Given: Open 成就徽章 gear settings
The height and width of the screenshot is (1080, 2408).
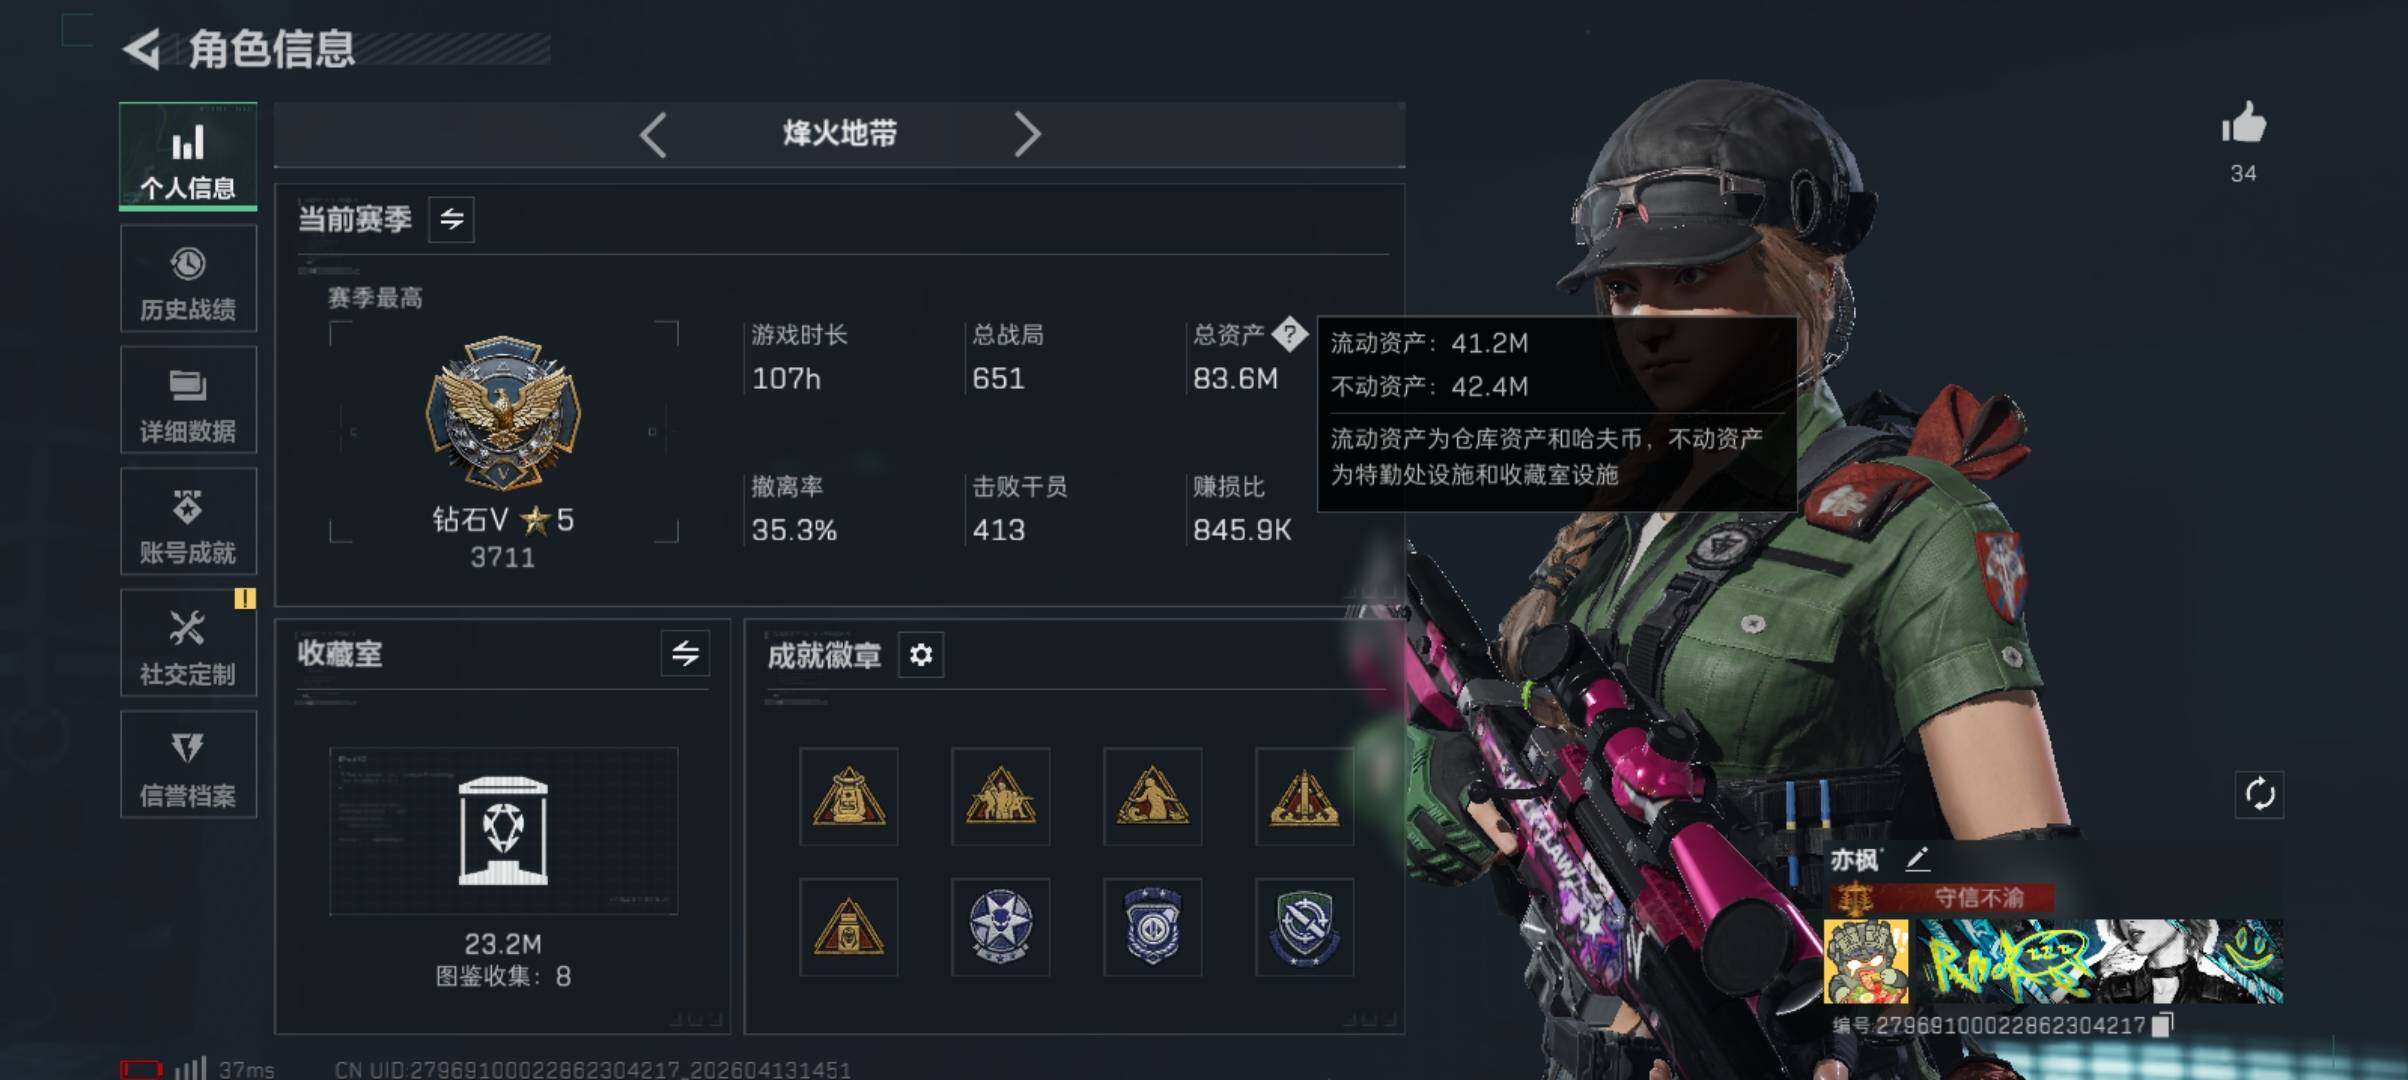Looking at the screenshot, I should pos(921,655).
